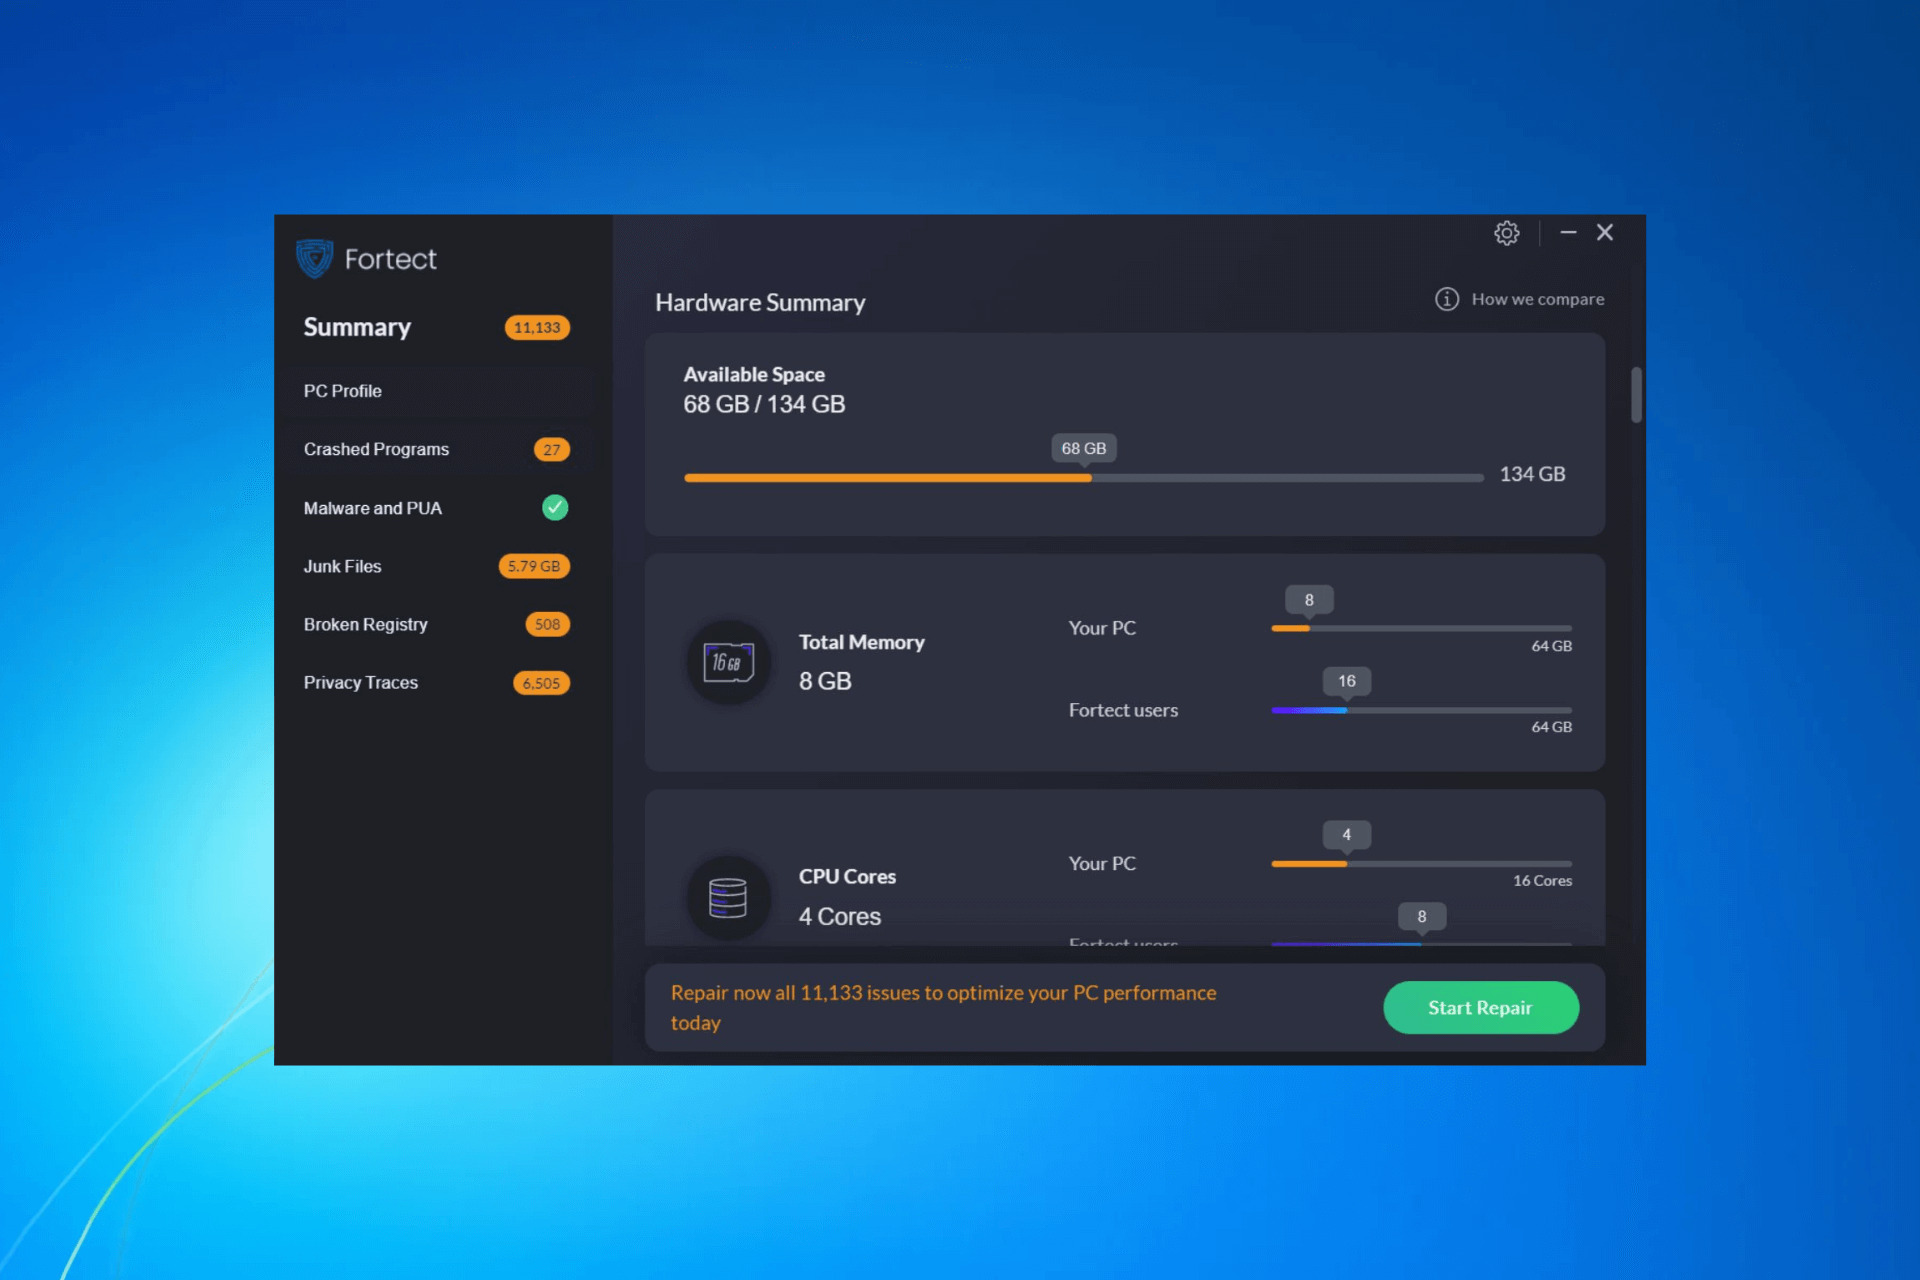Click the hardware summary vertical scrollbar
Screen dimensions: 1920x1280
coord(1636,395)
